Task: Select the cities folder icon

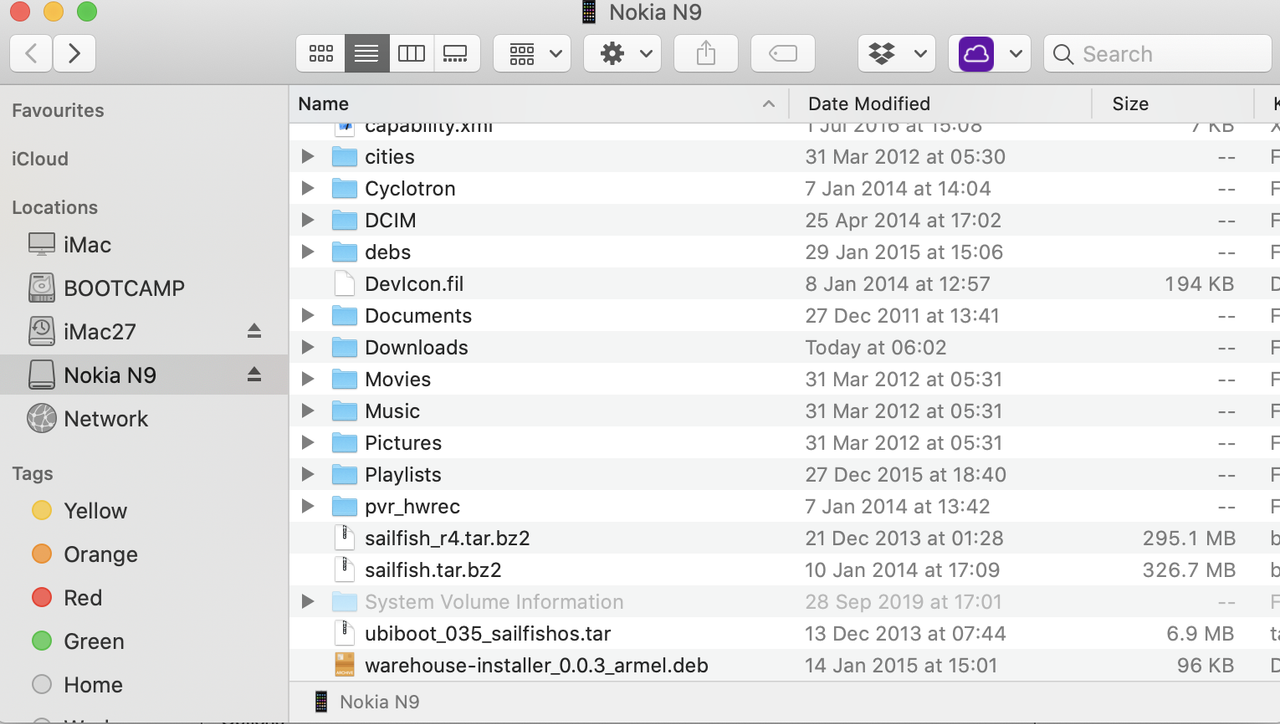Action: point(344,157)
